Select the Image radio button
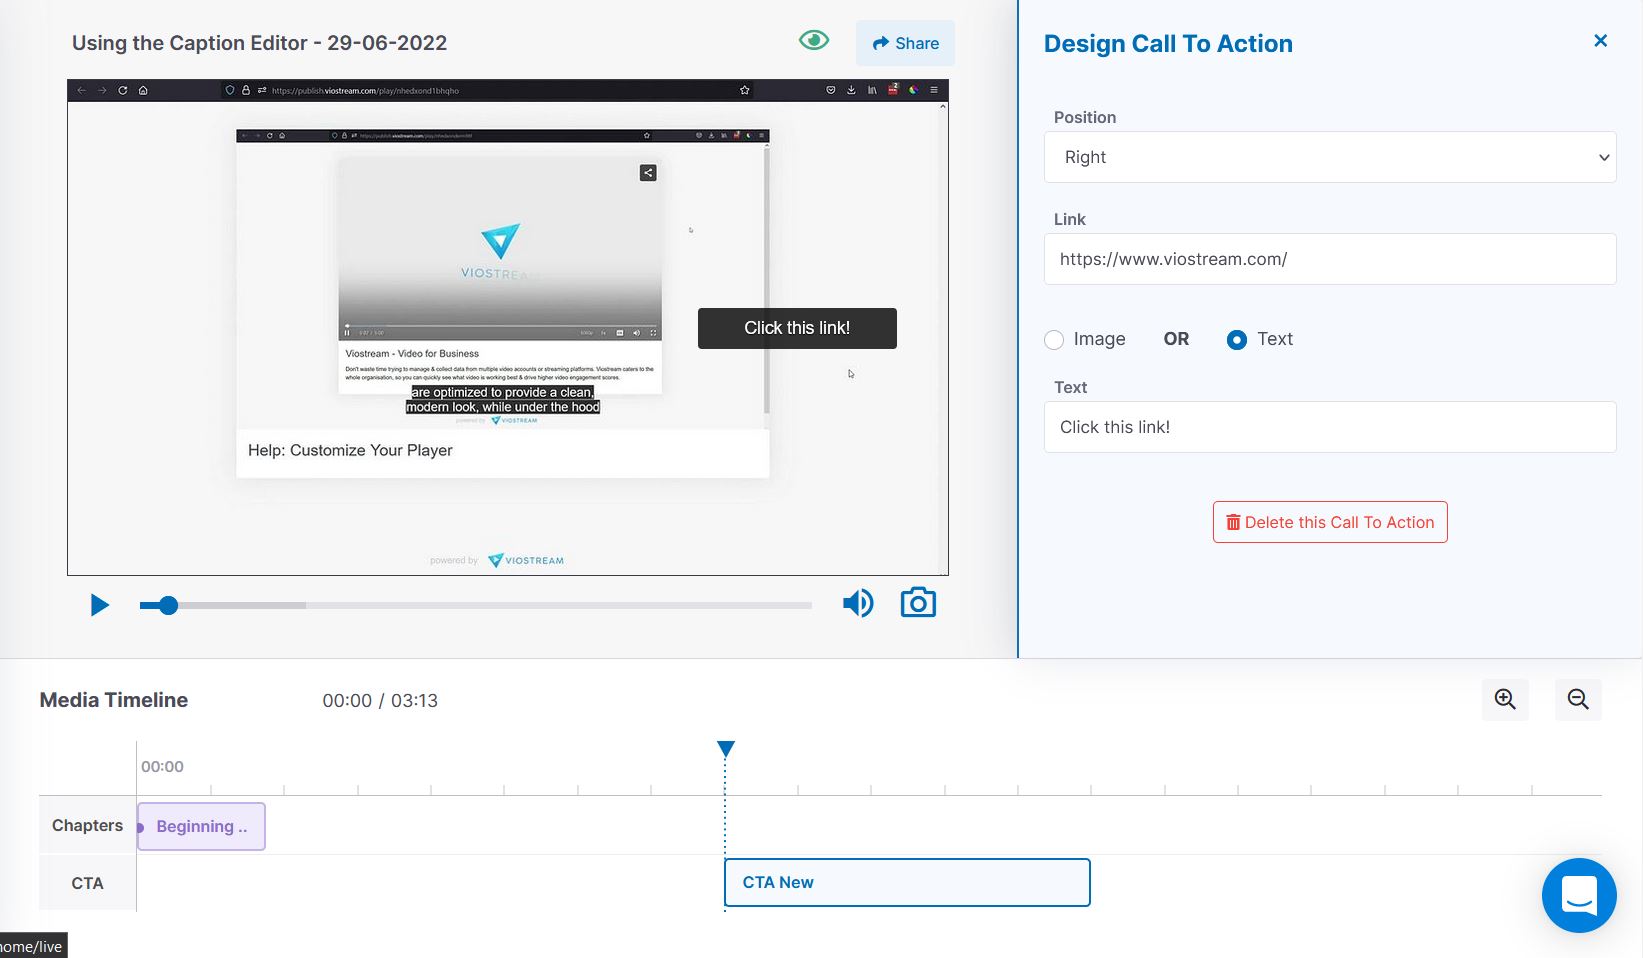Viewport: 1643px width, 958px height. pyautogui.click(x=1054, y=340)
